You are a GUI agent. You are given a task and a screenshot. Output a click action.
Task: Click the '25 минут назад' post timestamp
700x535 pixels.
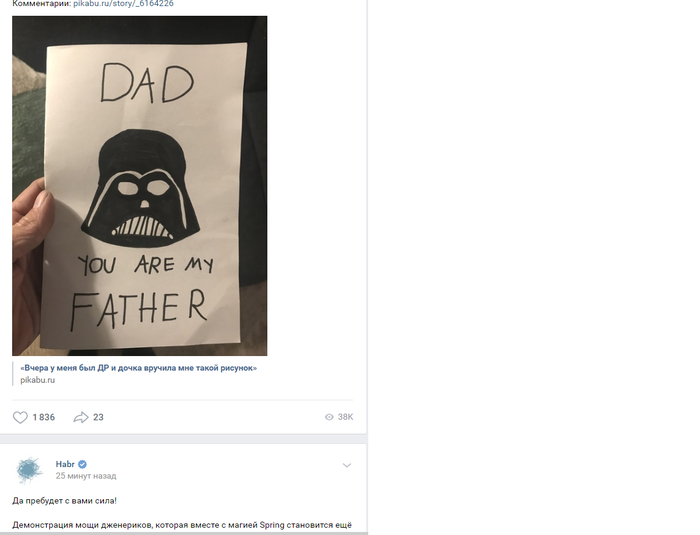[x=86, y=476]
